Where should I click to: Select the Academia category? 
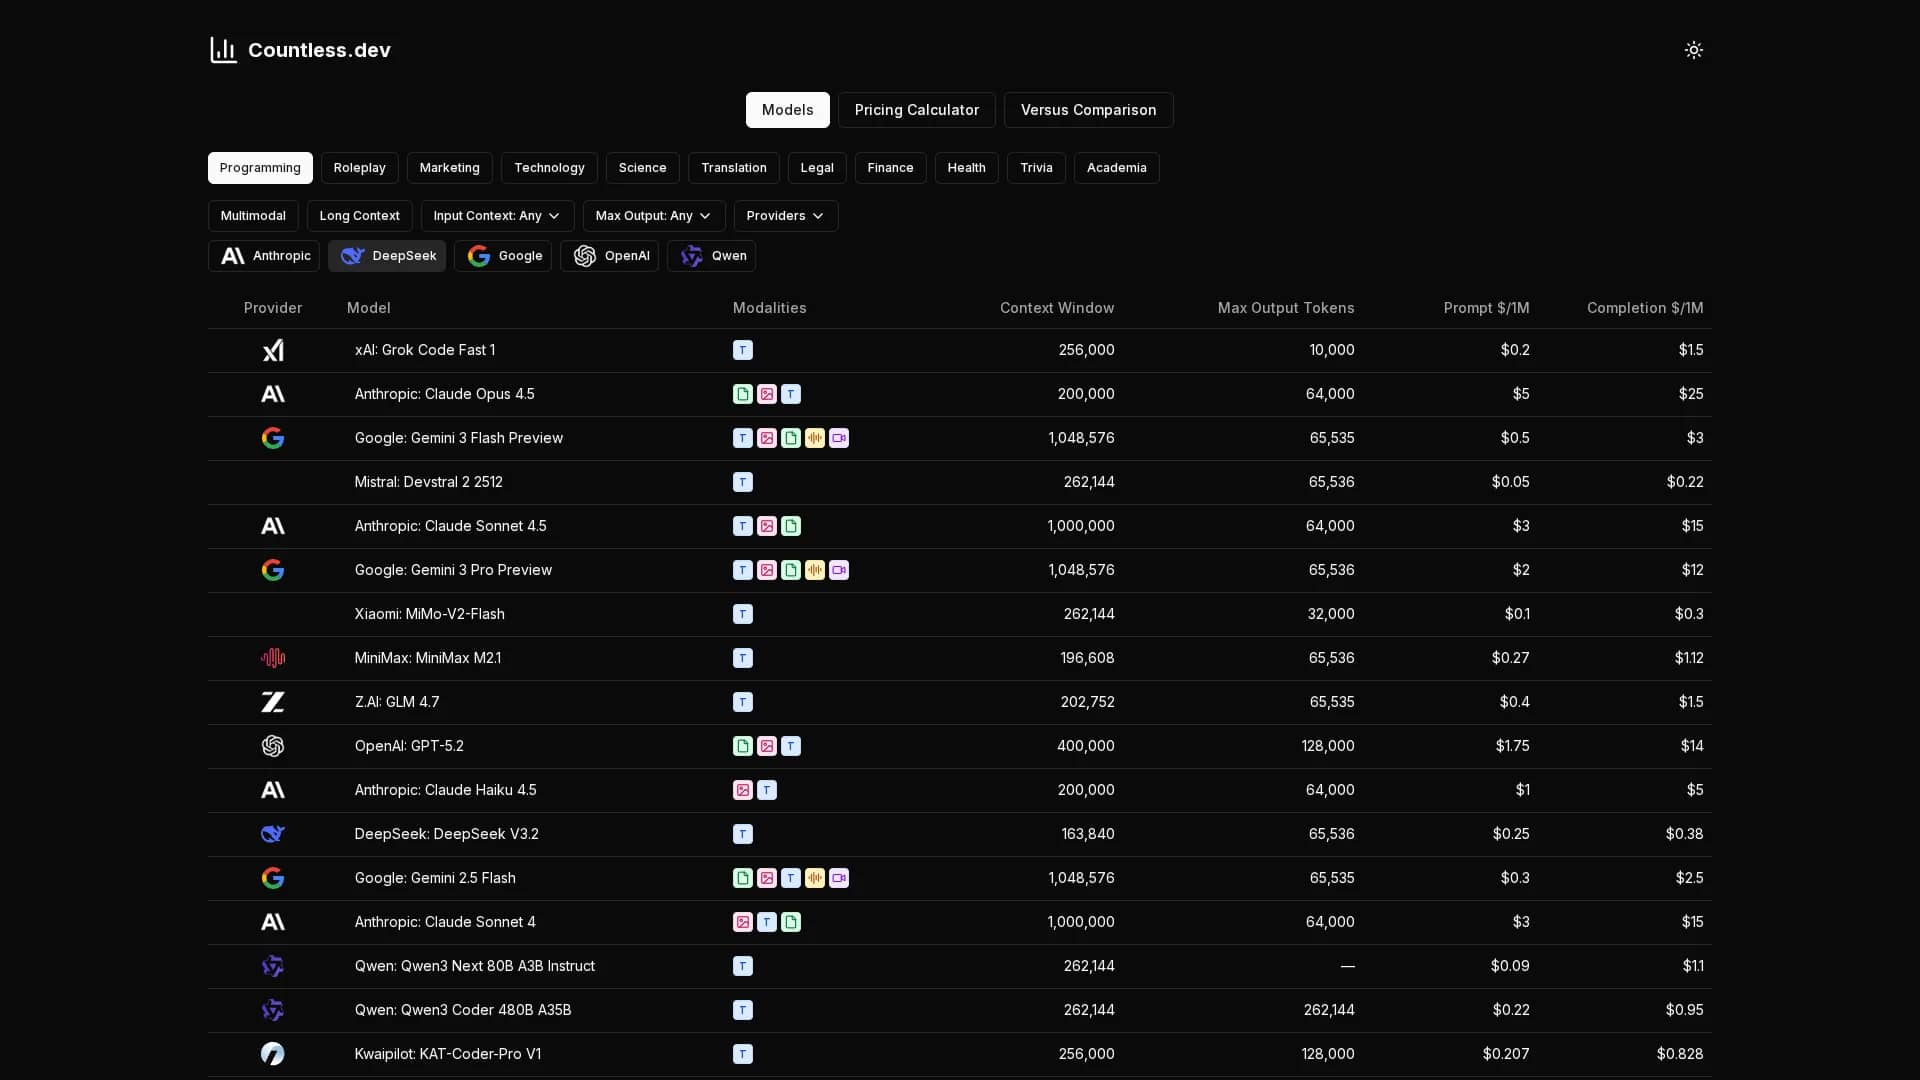tap(1117, 168)
